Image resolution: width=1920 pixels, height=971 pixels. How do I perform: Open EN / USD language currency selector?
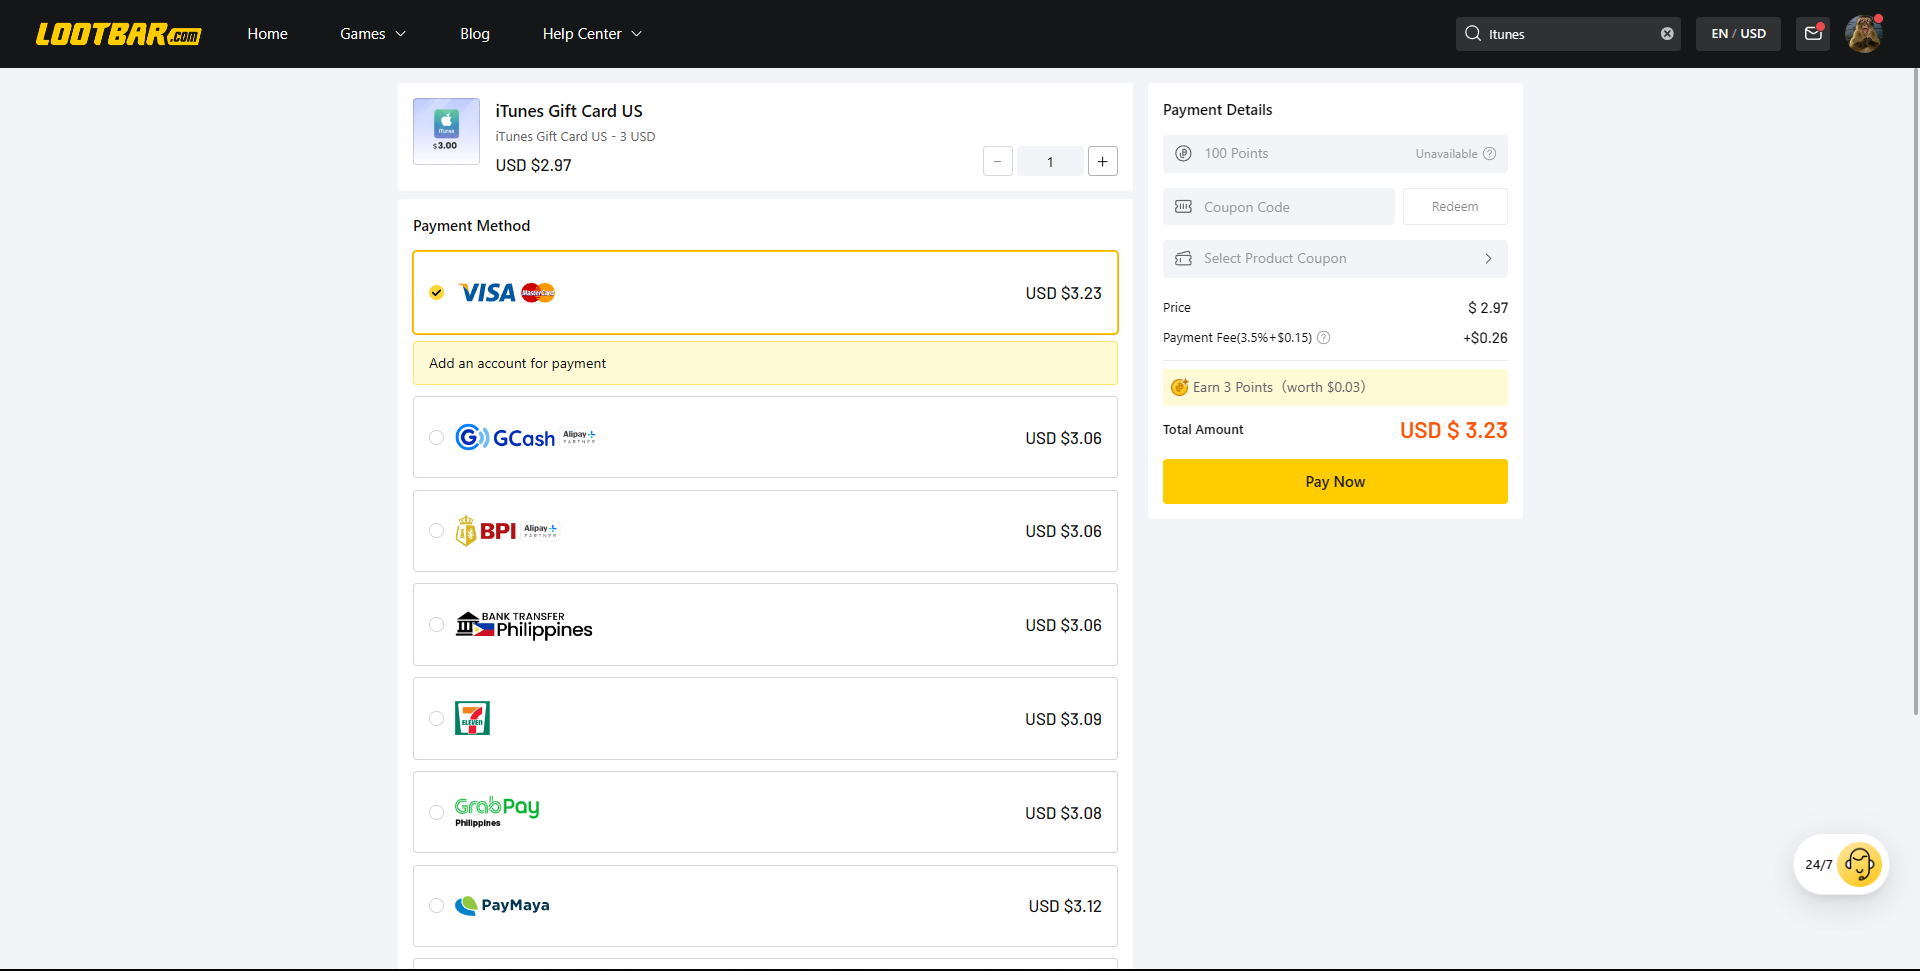point(1738,33)
